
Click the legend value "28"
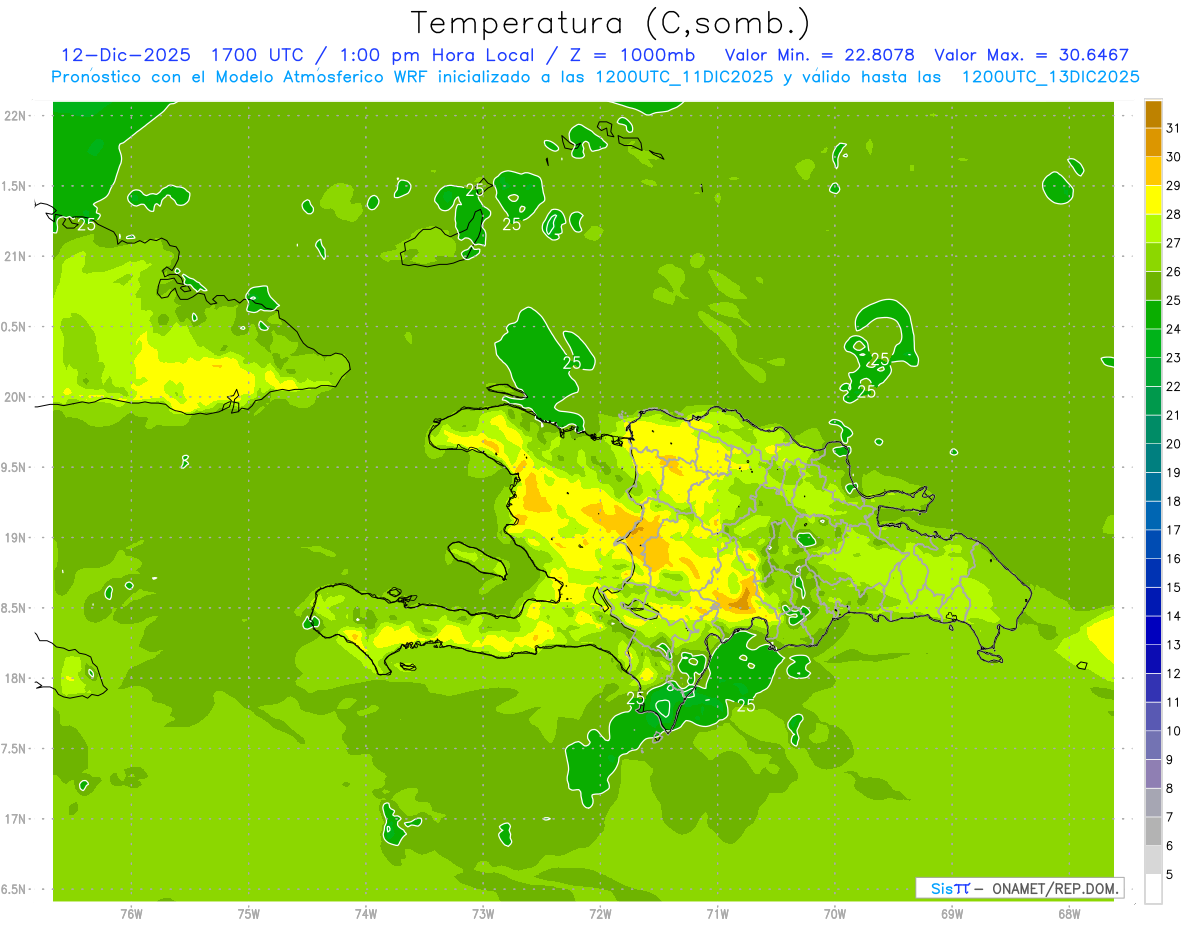pos(1174,214)
